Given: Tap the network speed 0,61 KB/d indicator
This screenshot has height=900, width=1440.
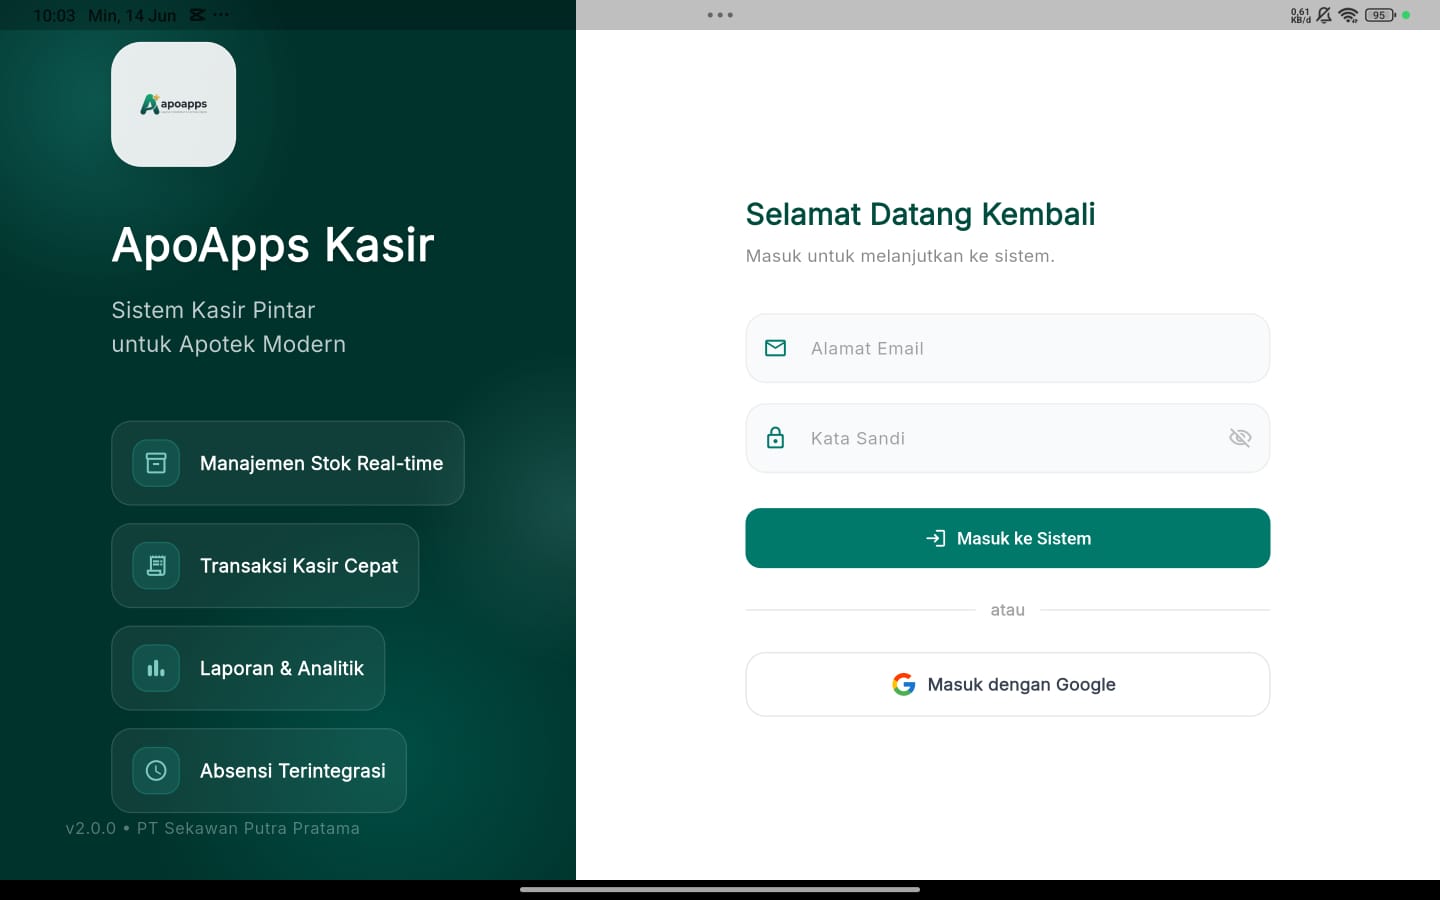Looking at the screenshot, I should point(1300,15).
